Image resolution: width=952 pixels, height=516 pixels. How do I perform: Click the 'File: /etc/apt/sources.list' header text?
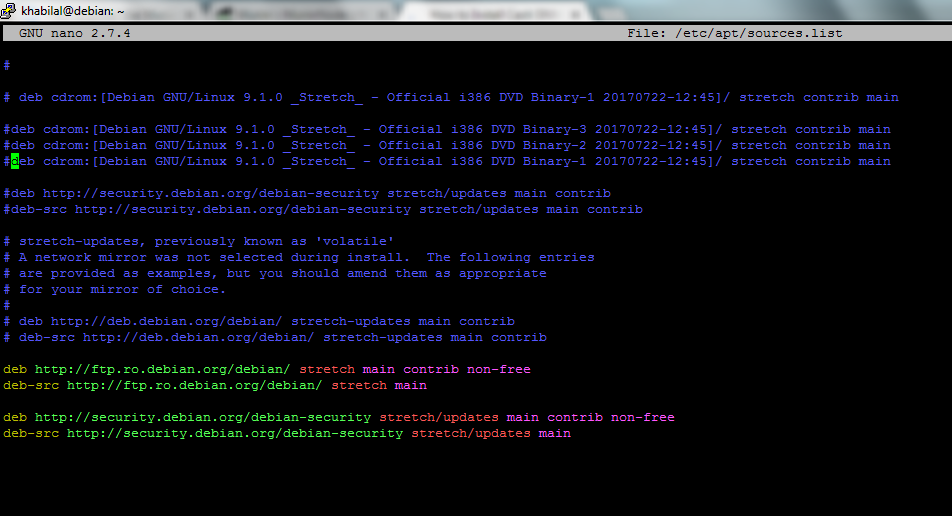click(x=735, y=33)
